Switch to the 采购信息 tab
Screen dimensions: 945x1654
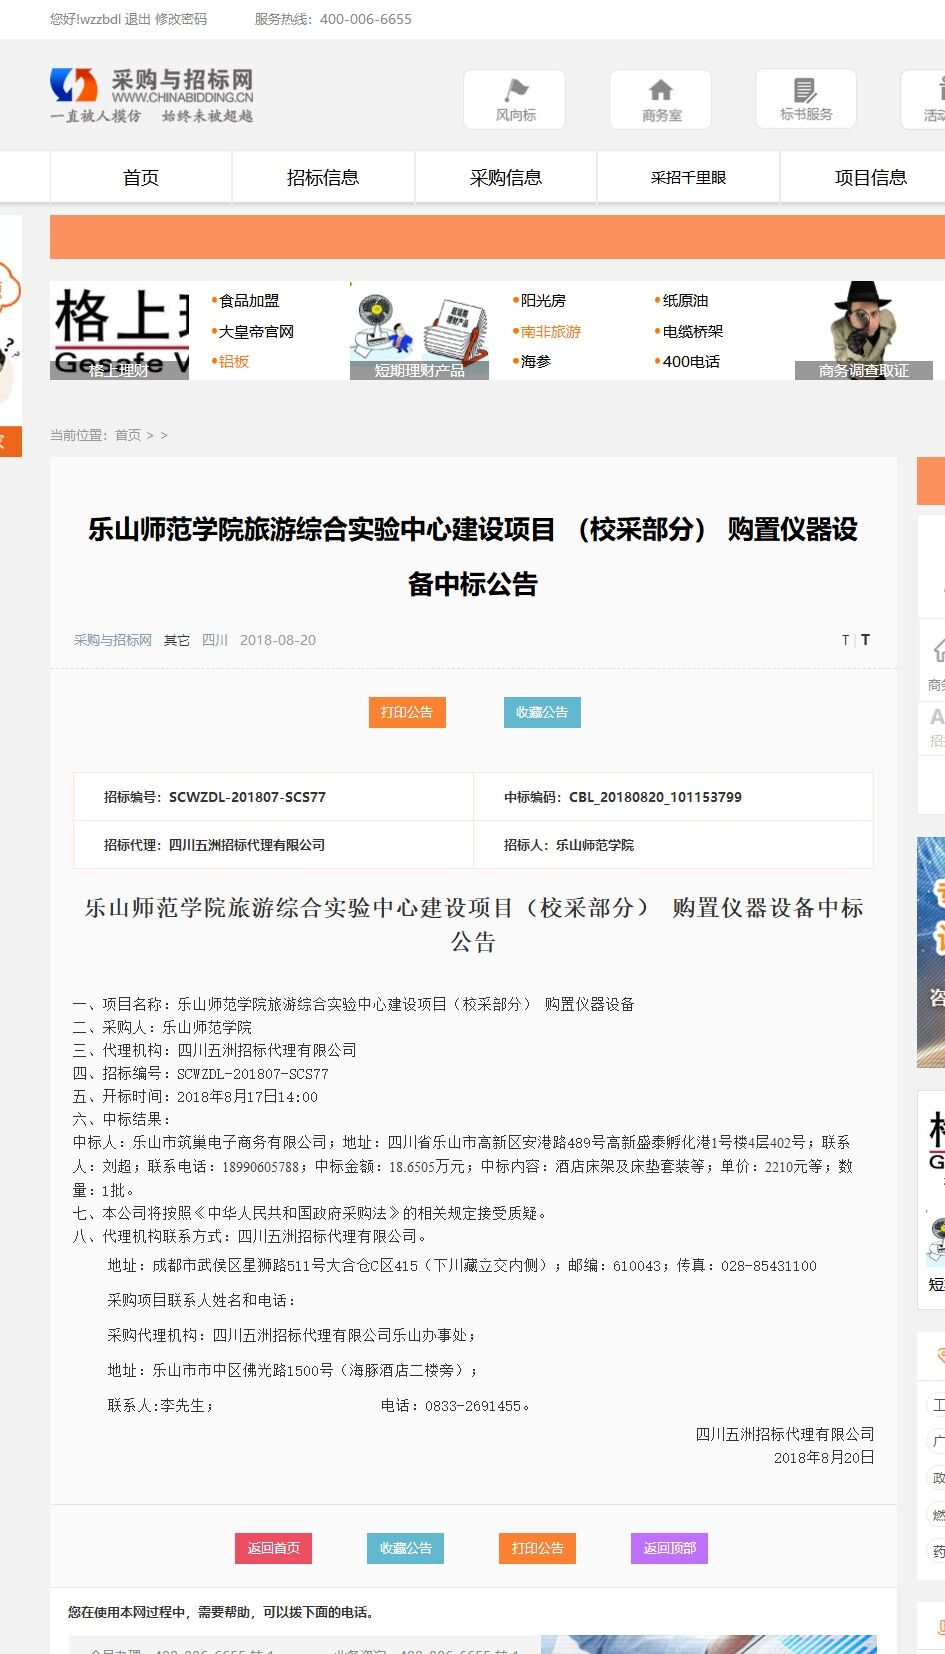point(506,177)
